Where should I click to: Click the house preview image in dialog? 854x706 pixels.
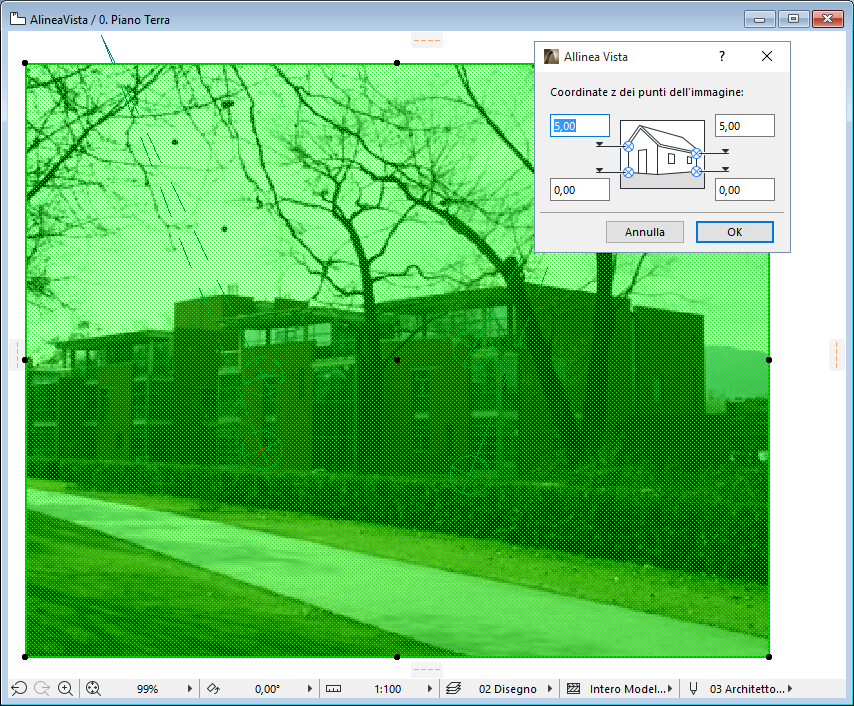[x=662, y=155]
